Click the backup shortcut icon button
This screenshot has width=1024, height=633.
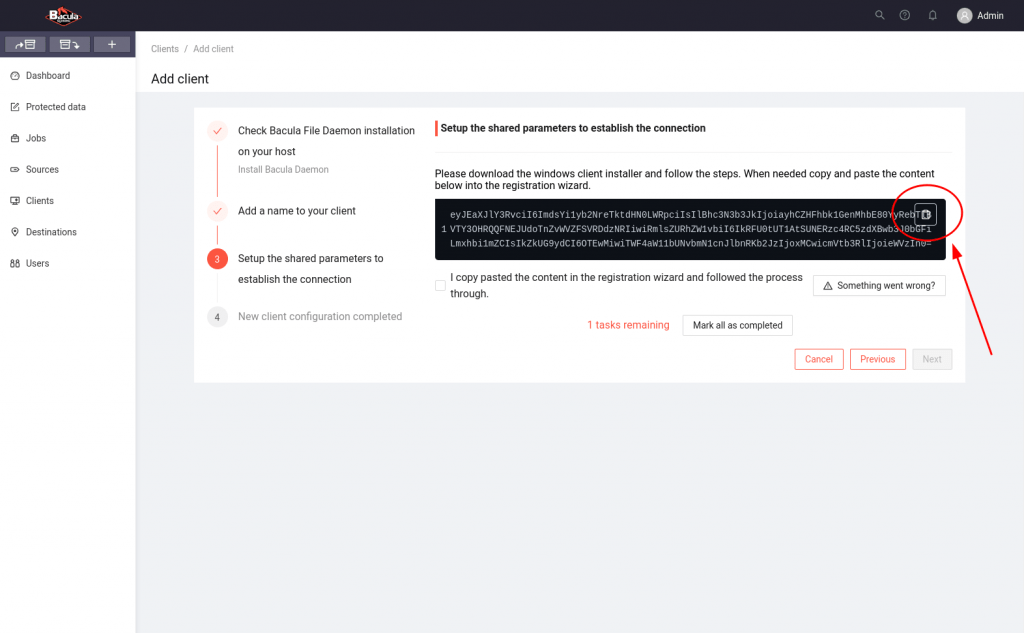[25, 45]
